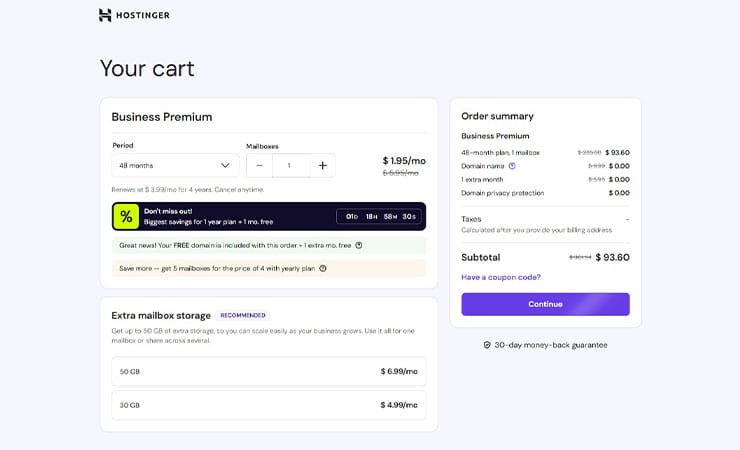Image resolution: width=740 pixels, height=450 pixels.
Task: Click the '48-month plan, 1 mailbox' line
Action: coord(500,153)
